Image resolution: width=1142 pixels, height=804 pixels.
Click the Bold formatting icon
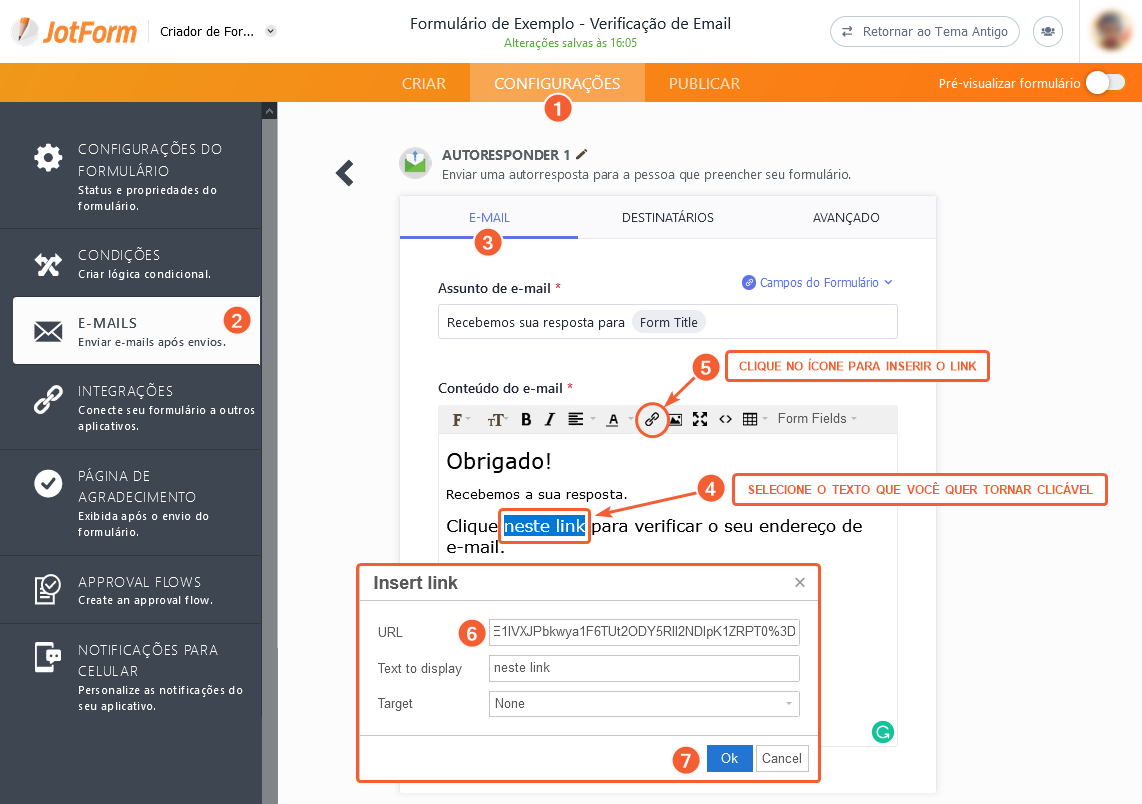525,419
